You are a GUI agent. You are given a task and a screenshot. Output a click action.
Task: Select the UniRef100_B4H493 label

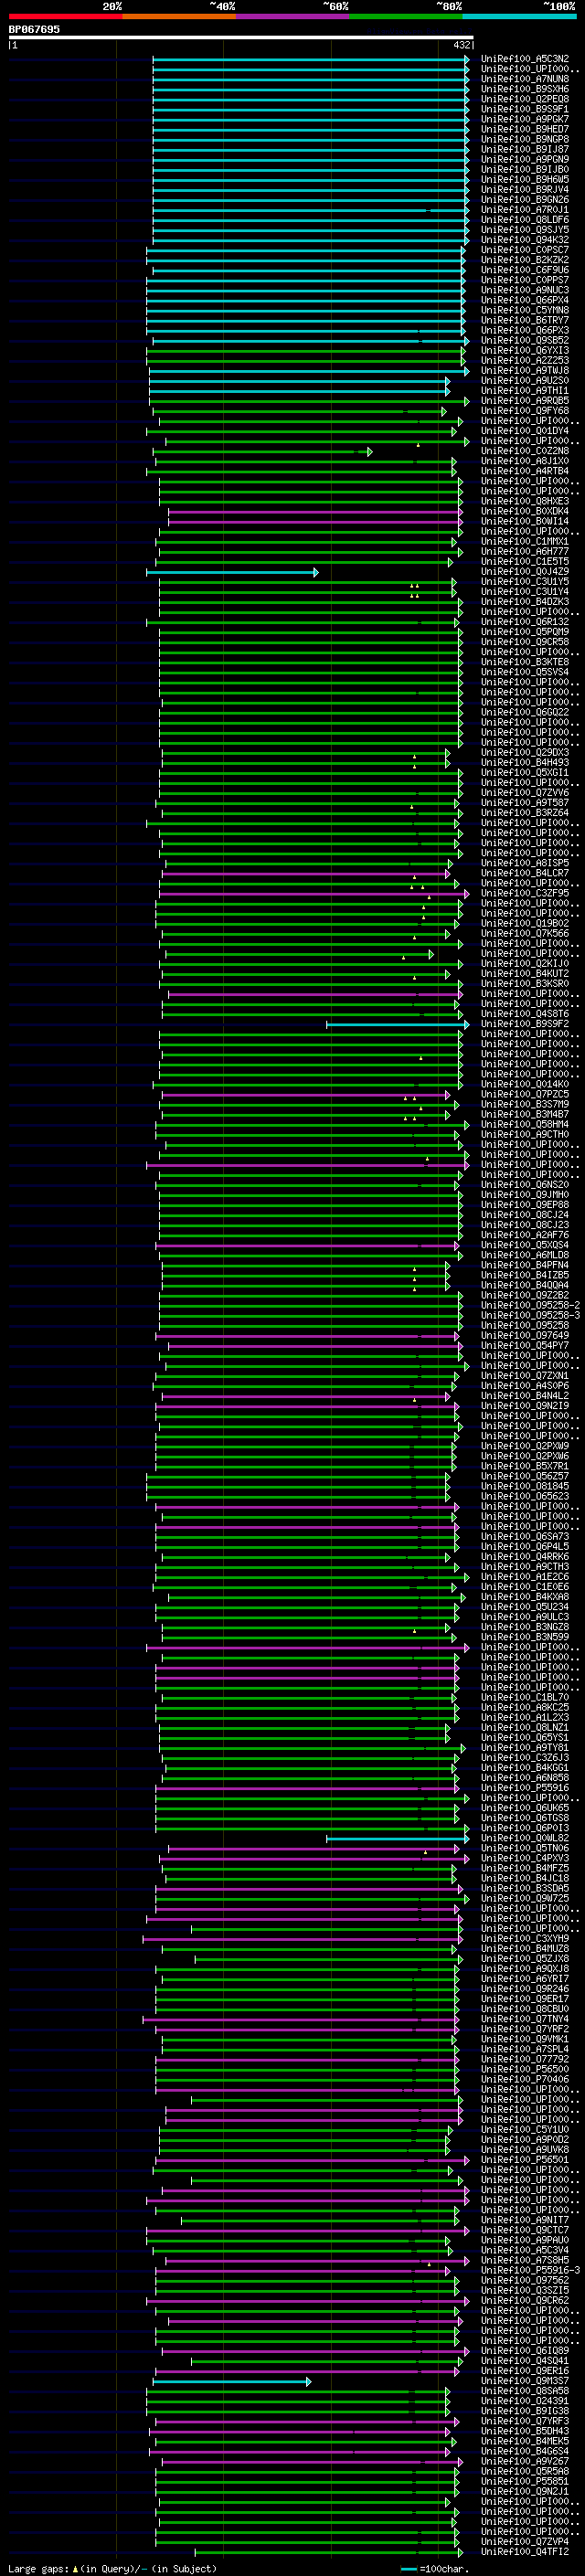(525, 762)
